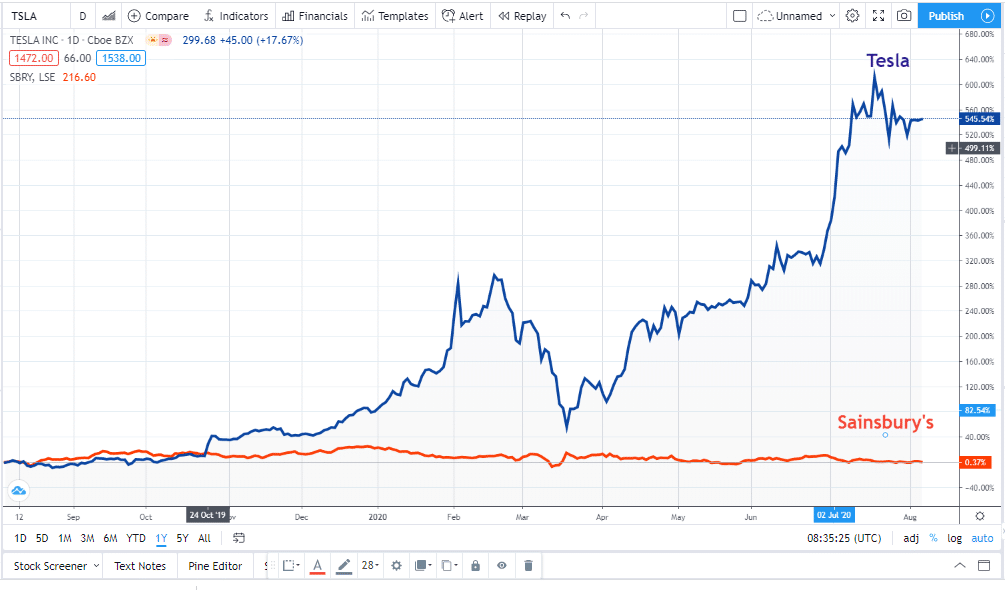This screenshot has width=1005, height=590.
Task: Open drawing settings gear in floating toolbar
Action: (396, 566)
